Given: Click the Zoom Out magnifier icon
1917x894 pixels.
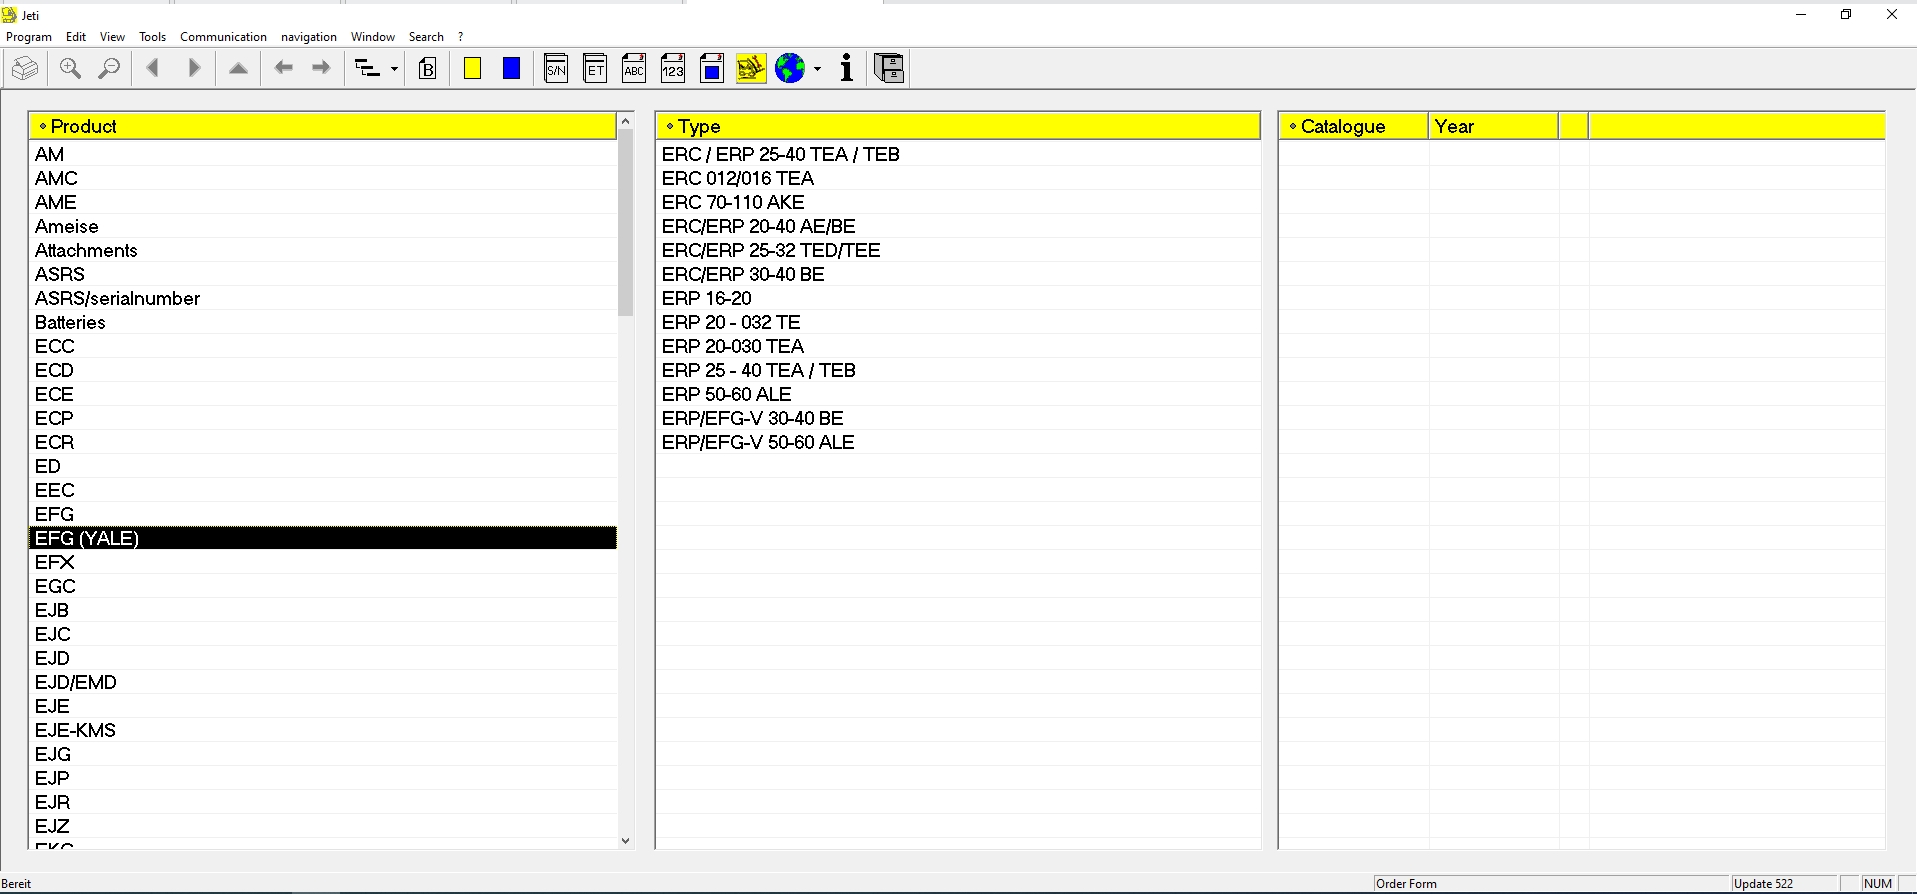Looking at the screenshot, I should (109, 68).
